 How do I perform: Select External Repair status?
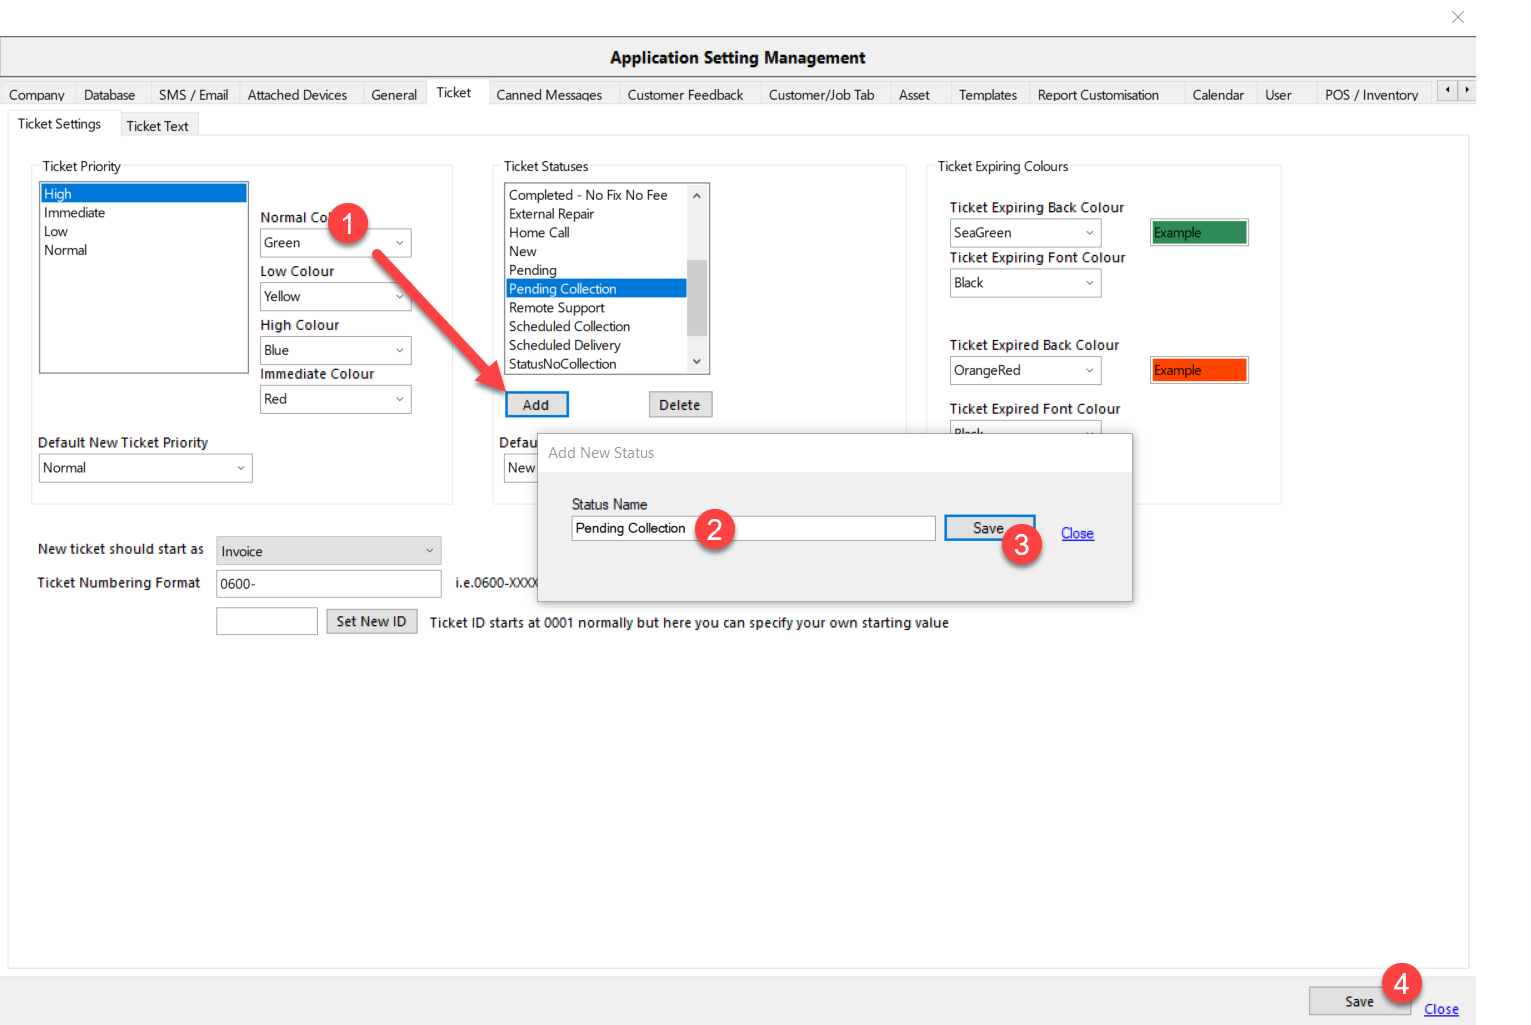[597, 214]
